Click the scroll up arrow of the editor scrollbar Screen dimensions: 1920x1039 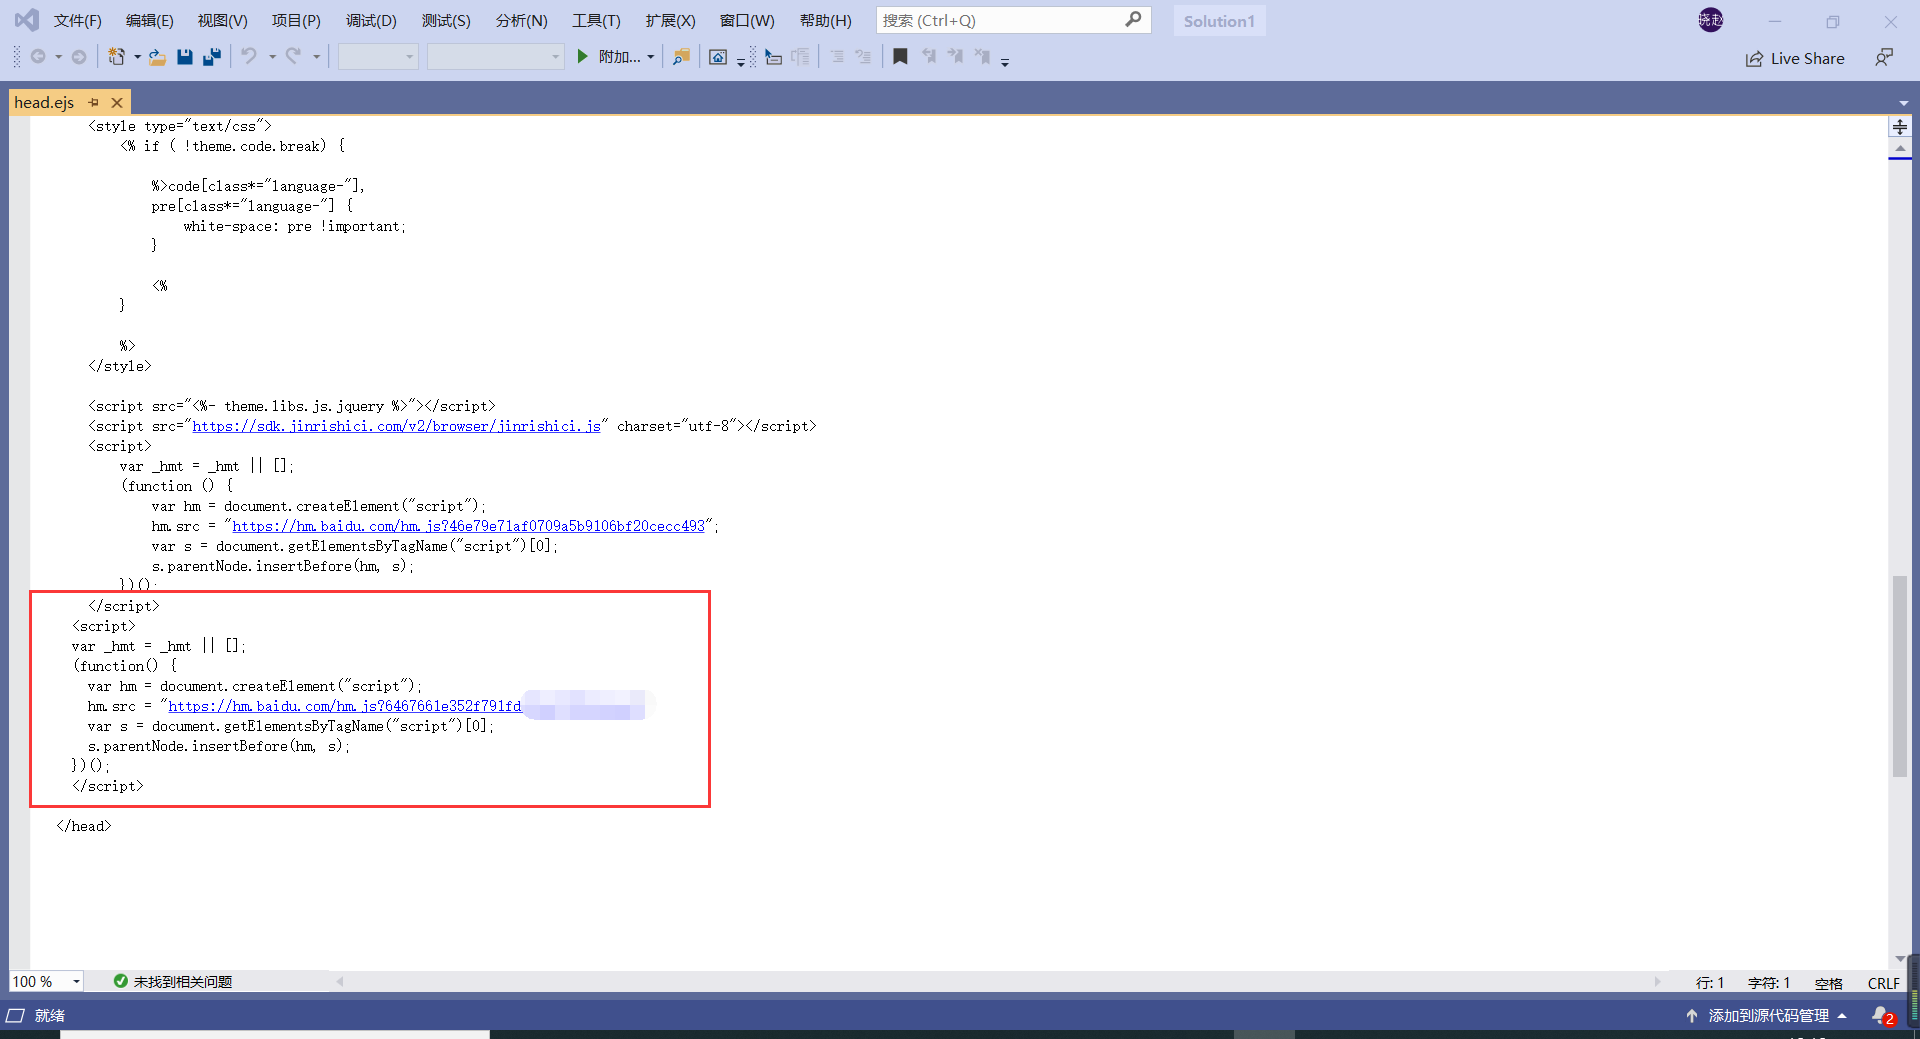pyautogui.click(x=1900, y=148)
